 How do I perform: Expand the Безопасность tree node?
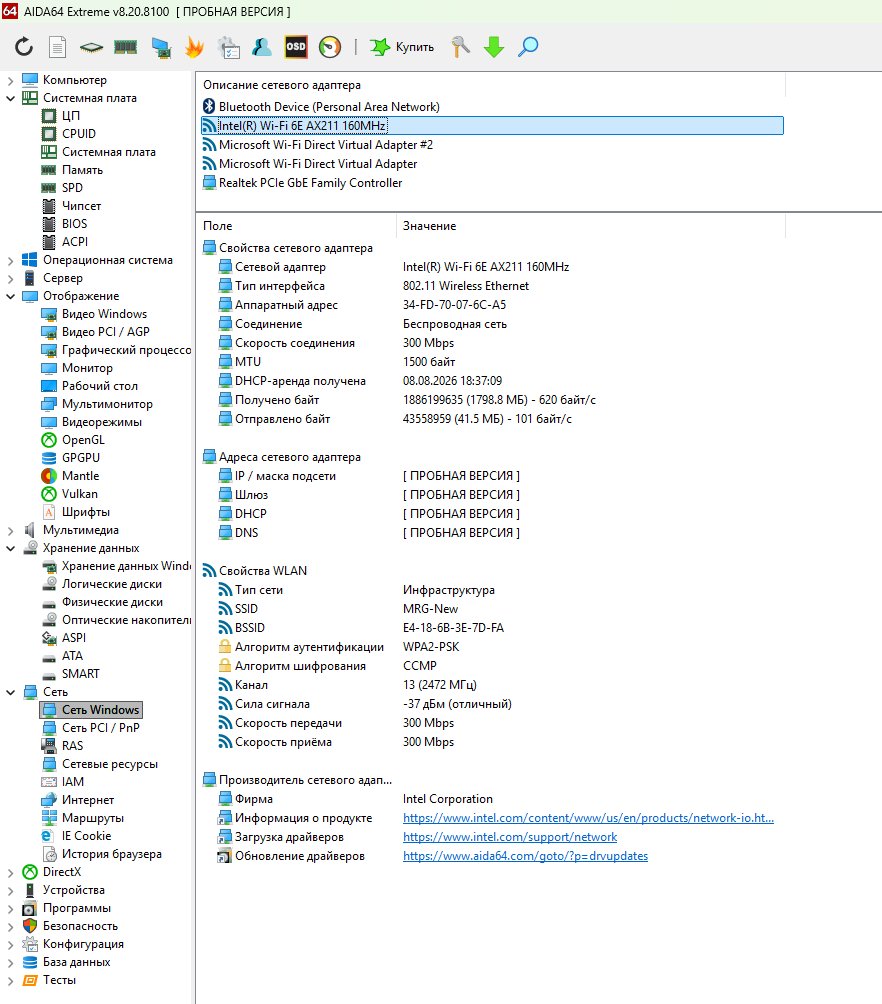10,927
